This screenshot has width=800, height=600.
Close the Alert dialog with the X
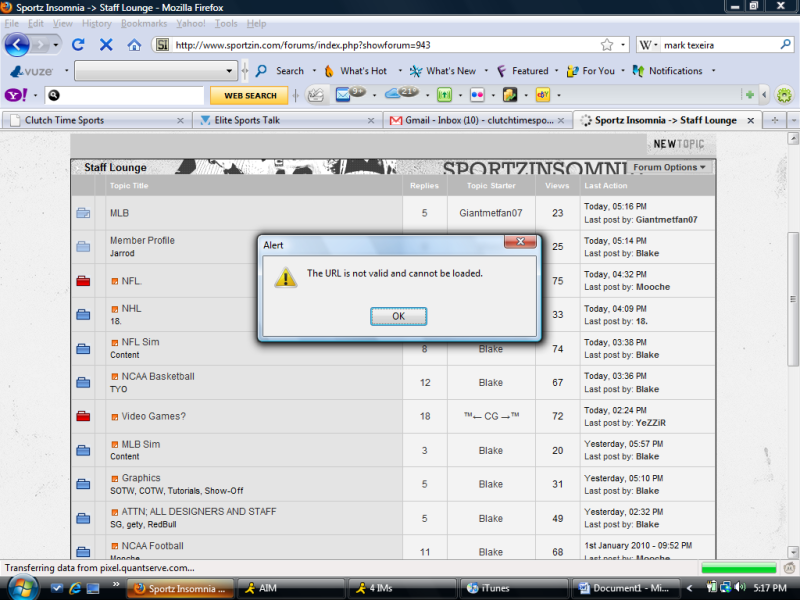tap(520, 241)
